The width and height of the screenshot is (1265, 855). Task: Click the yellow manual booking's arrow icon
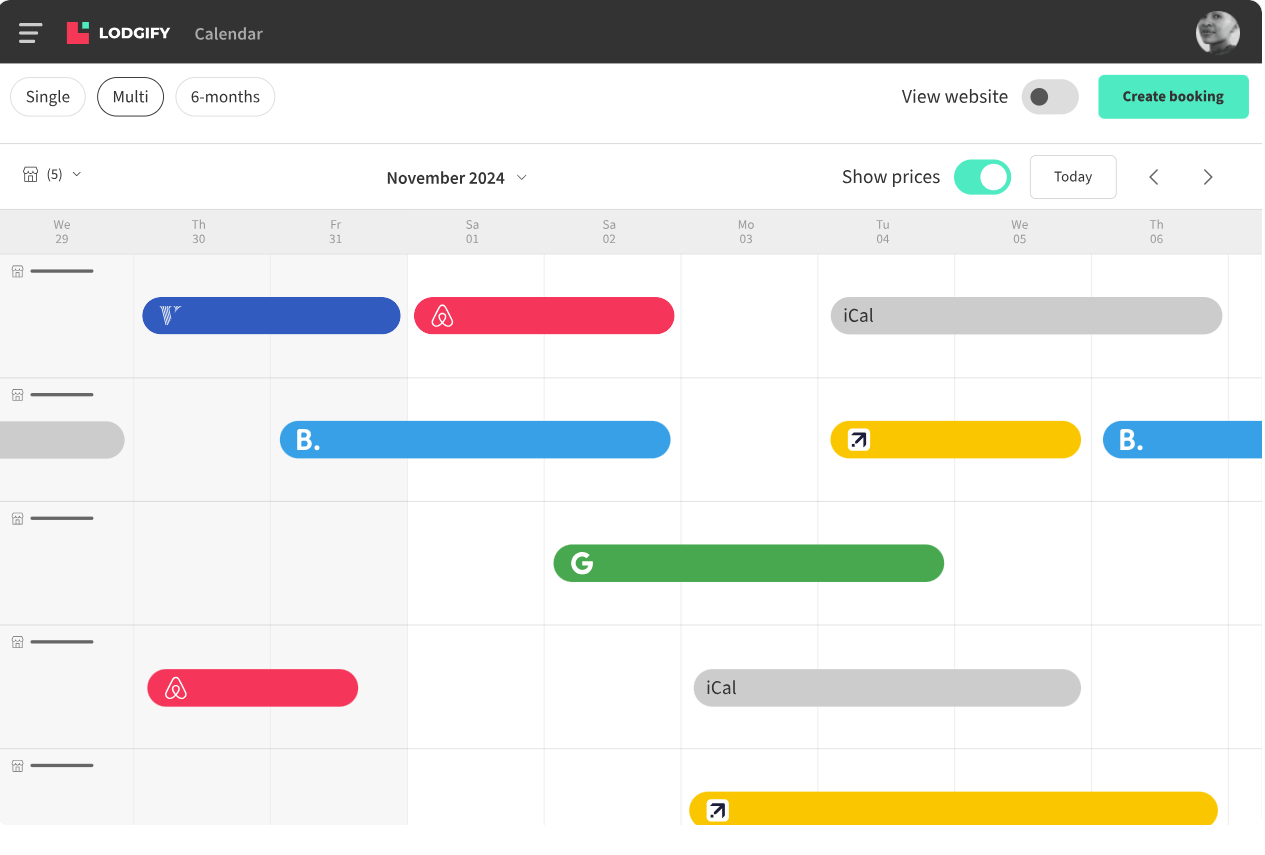(x=857, y=439)
